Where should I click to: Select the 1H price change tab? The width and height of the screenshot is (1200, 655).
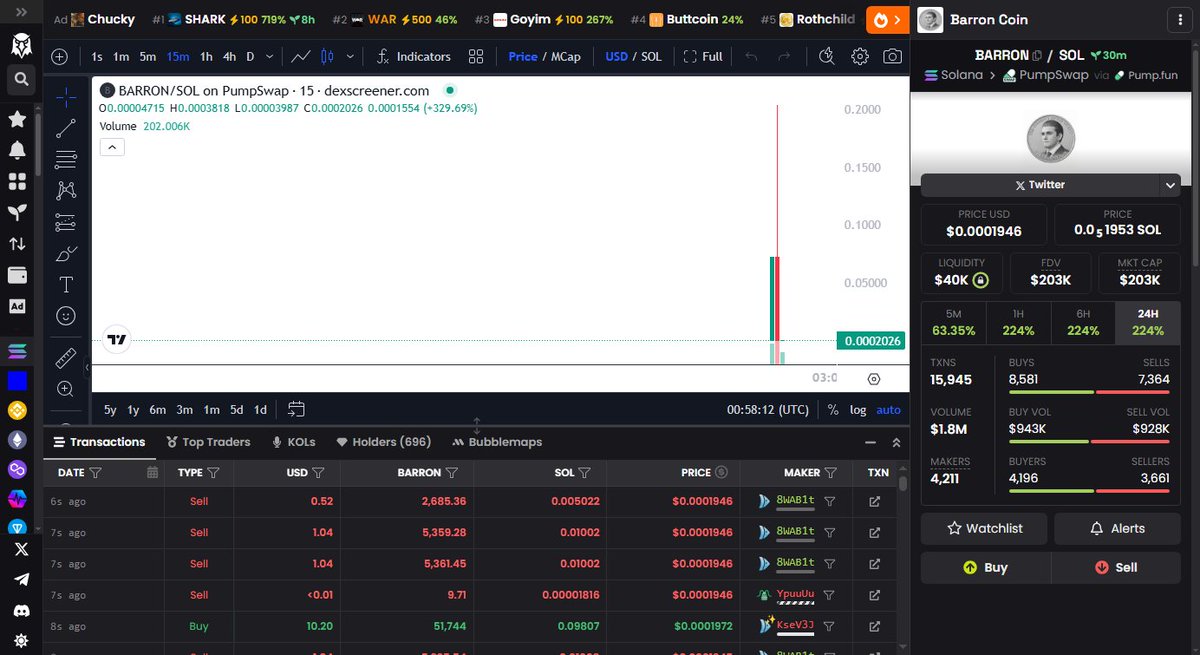click(1018, 323)
